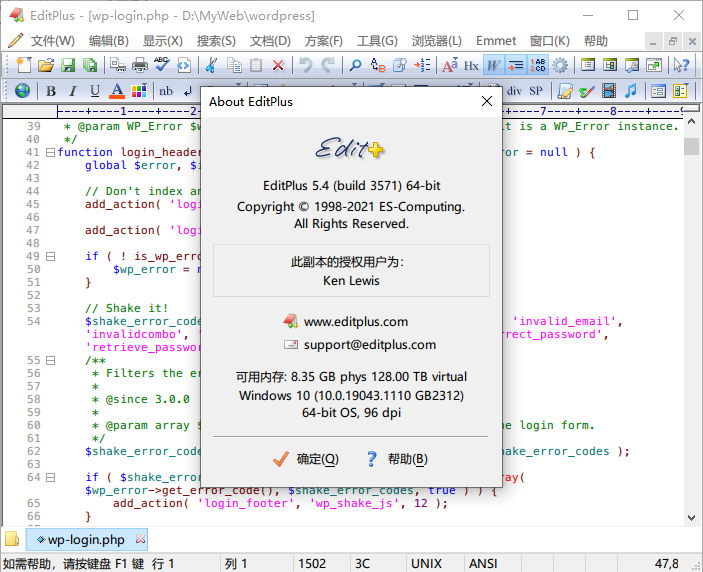This screenshot has width=703, height=572.
Task: Collapse fold at line 49 if block
Action: coord(51,256)
